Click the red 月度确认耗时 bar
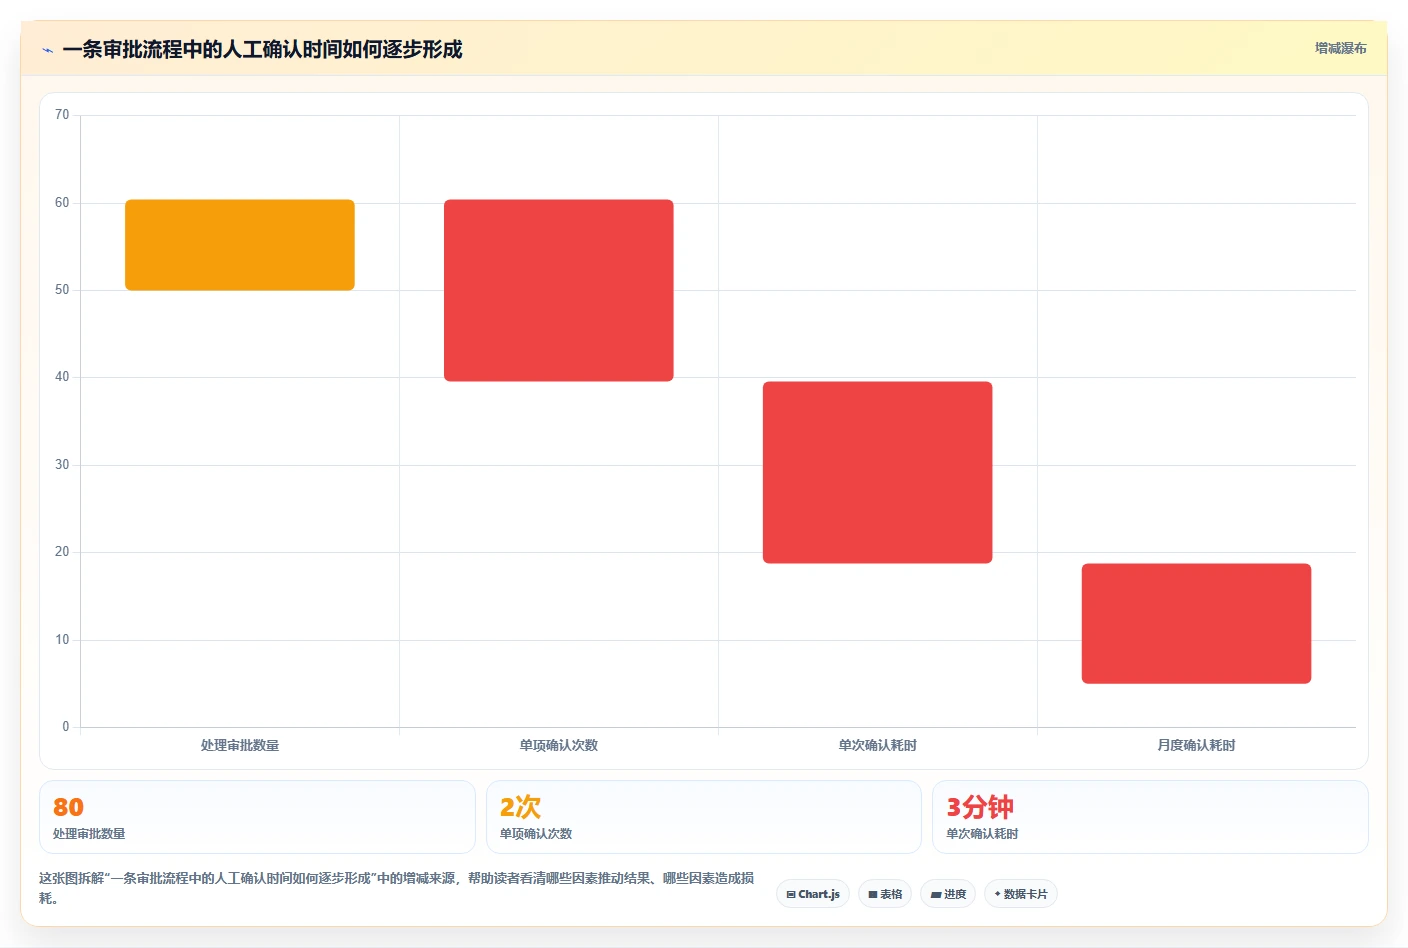 [1196, 623]
